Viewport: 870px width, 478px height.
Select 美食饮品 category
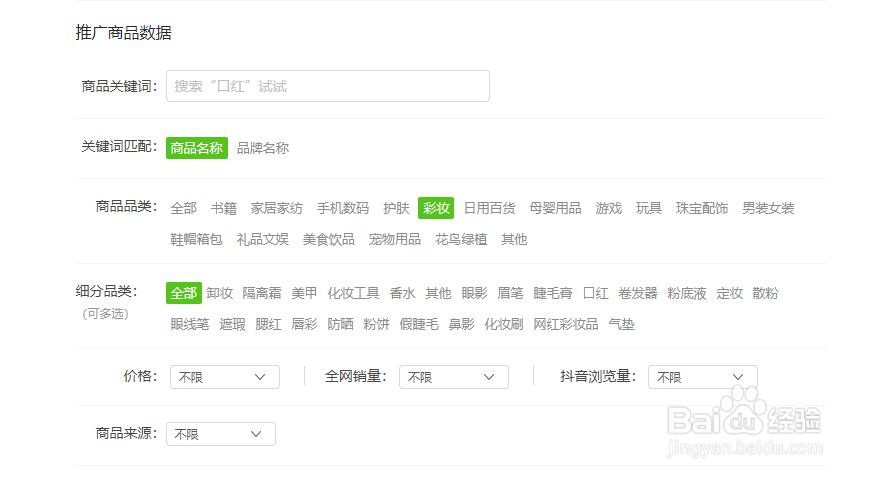point(328,239)
